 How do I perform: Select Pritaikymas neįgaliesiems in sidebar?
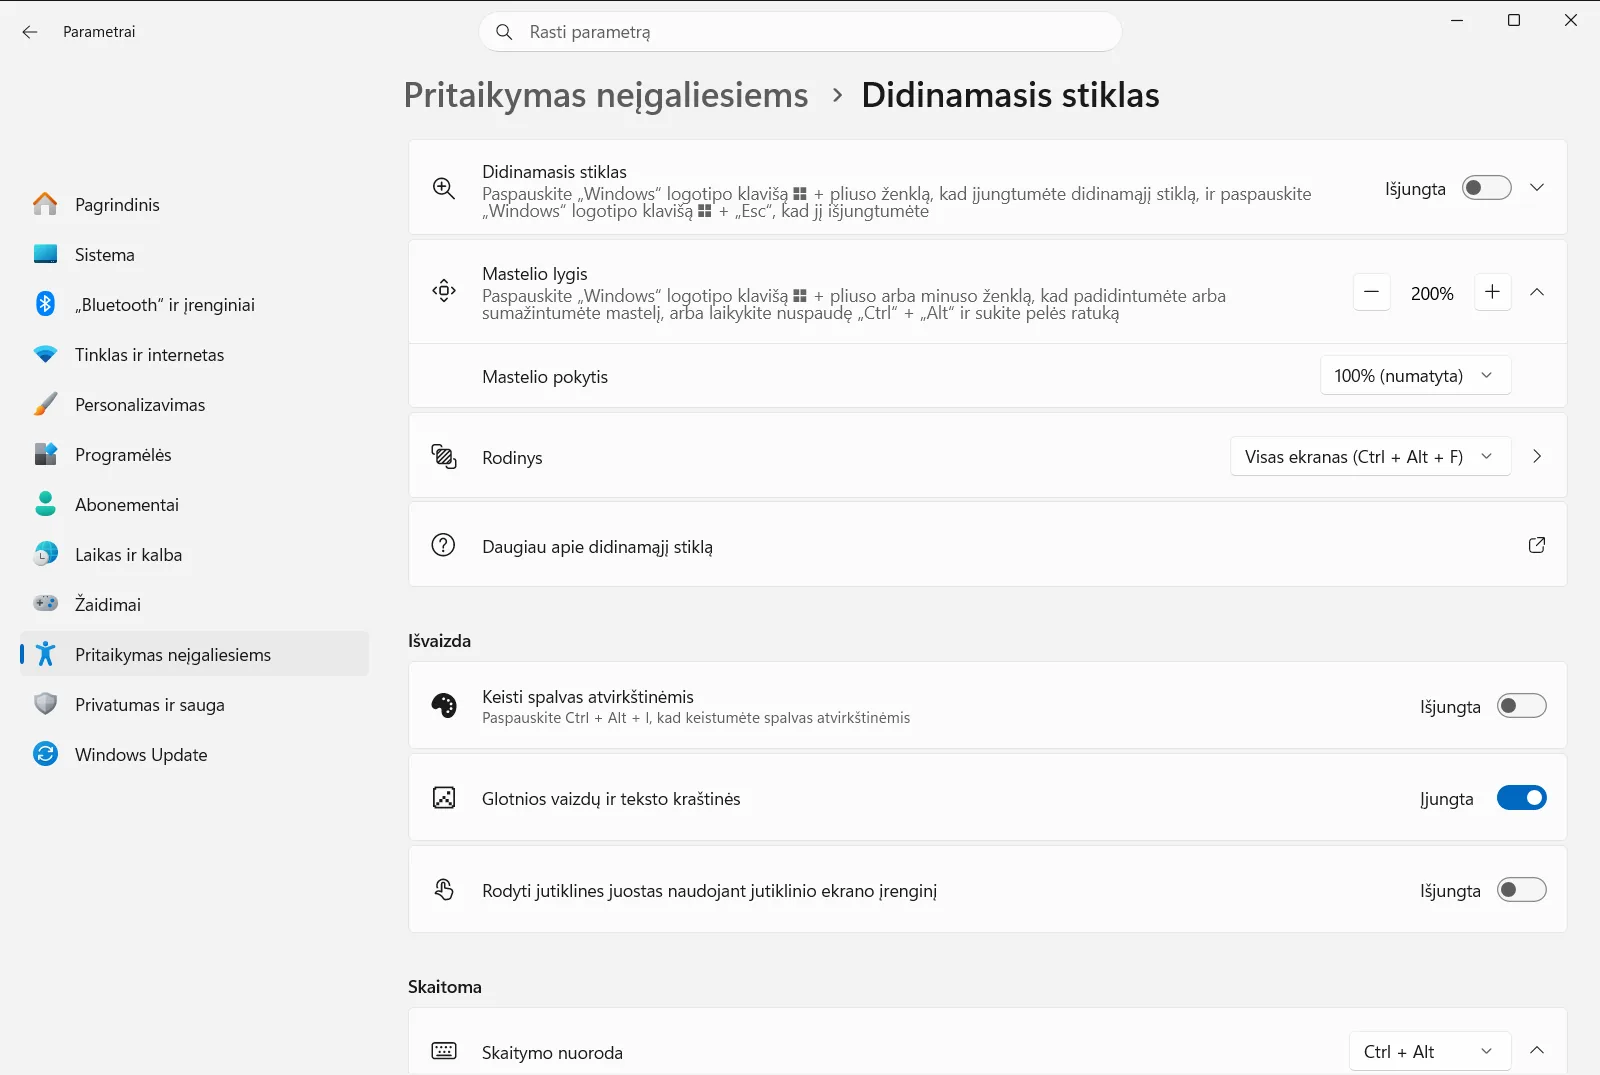click(x=195, y=654)
